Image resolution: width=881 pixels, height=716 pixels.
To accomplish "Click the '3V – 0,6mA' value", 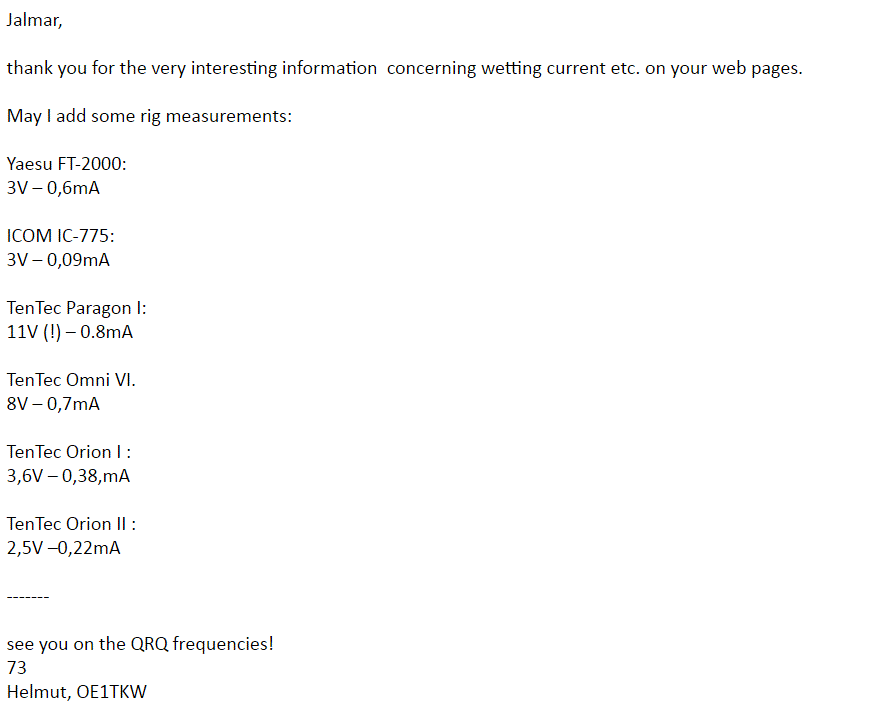I will tap(53, 188).
